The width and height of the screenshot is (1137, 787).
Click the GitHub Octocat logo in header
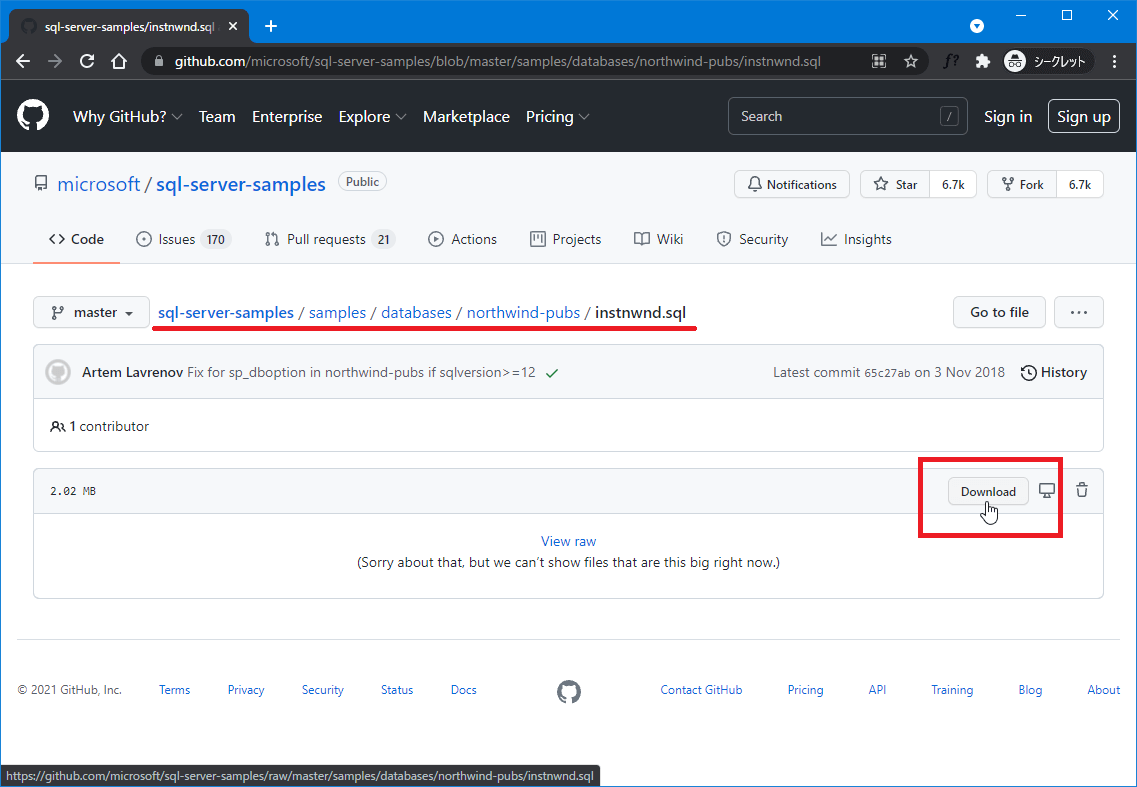coord(33,116)
